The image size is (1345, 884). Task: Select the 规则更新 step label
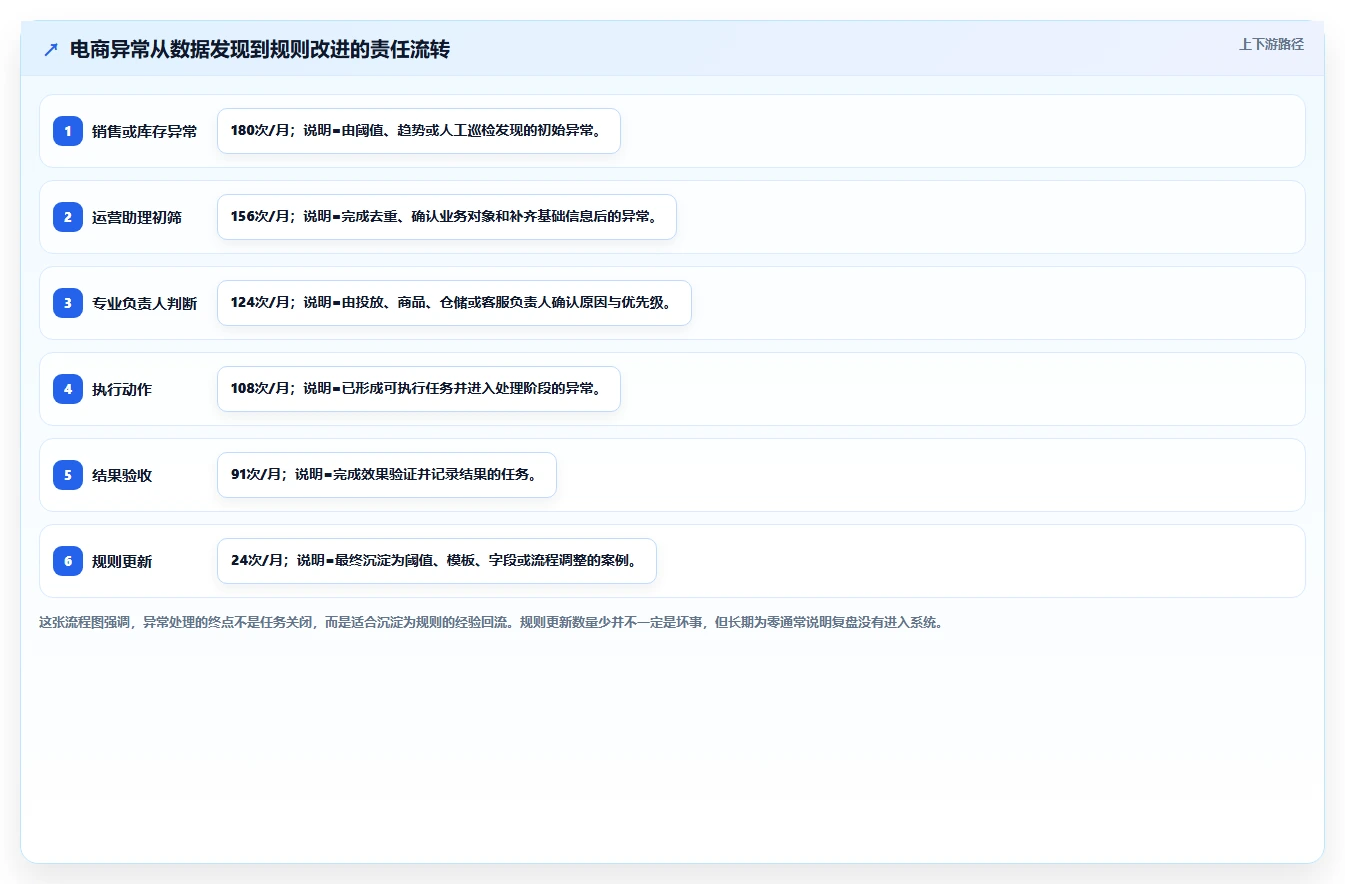(x=122, y=562)
